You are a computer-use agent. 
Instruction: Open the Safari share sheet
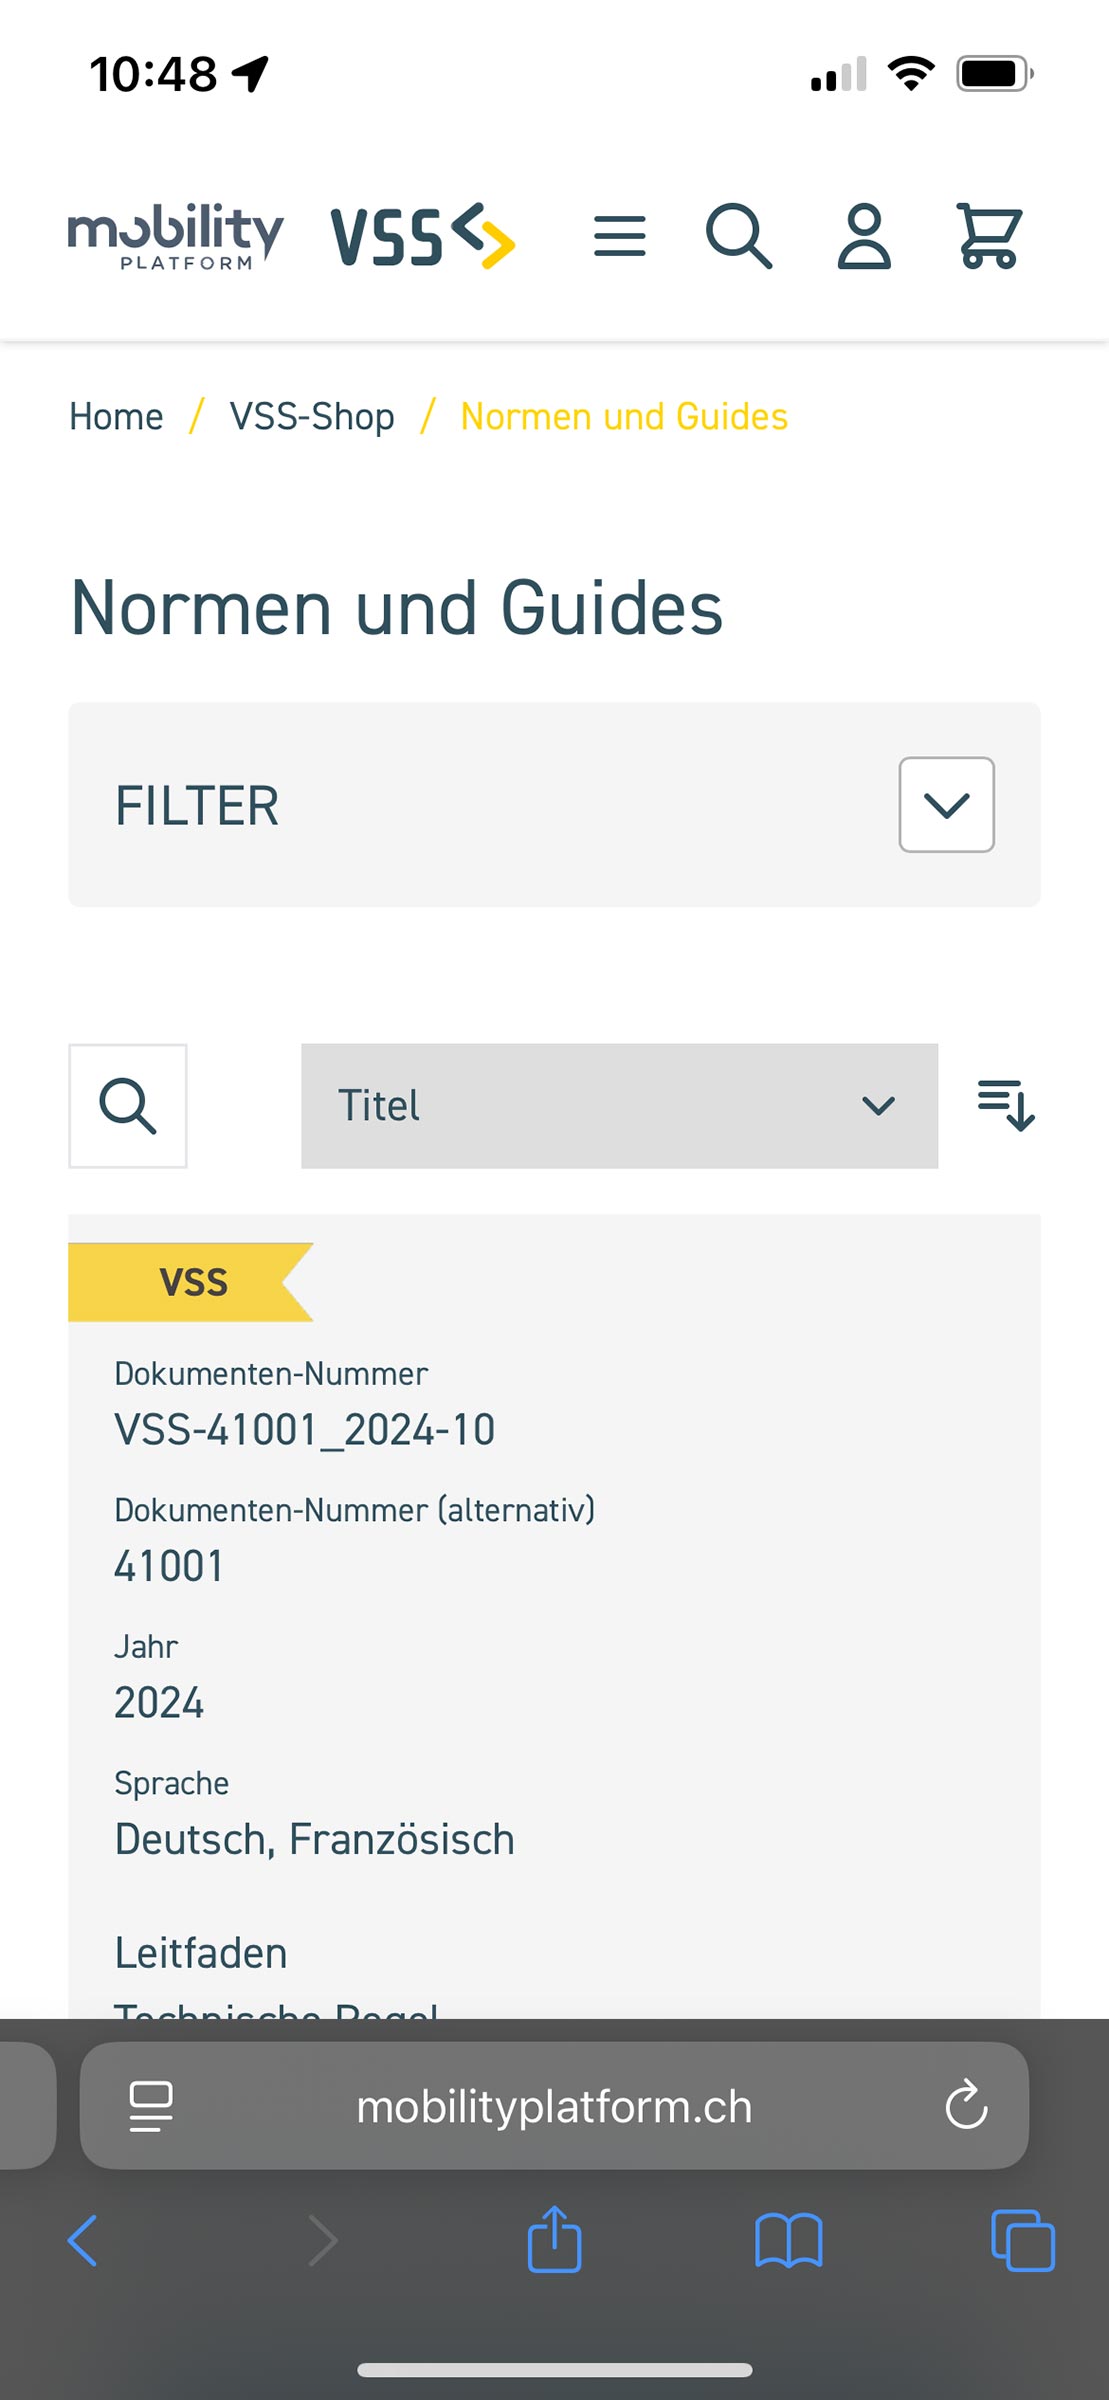[554, 2239]
